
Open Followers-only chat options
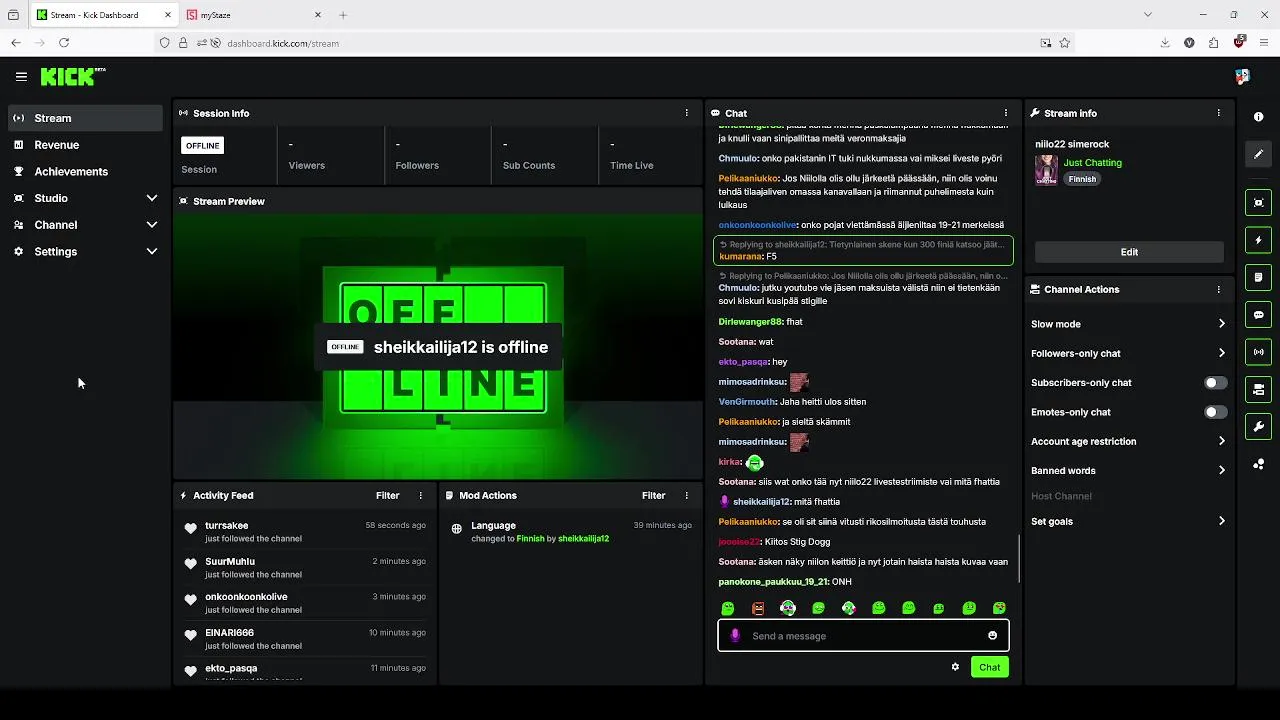[x=1129, y=353]
